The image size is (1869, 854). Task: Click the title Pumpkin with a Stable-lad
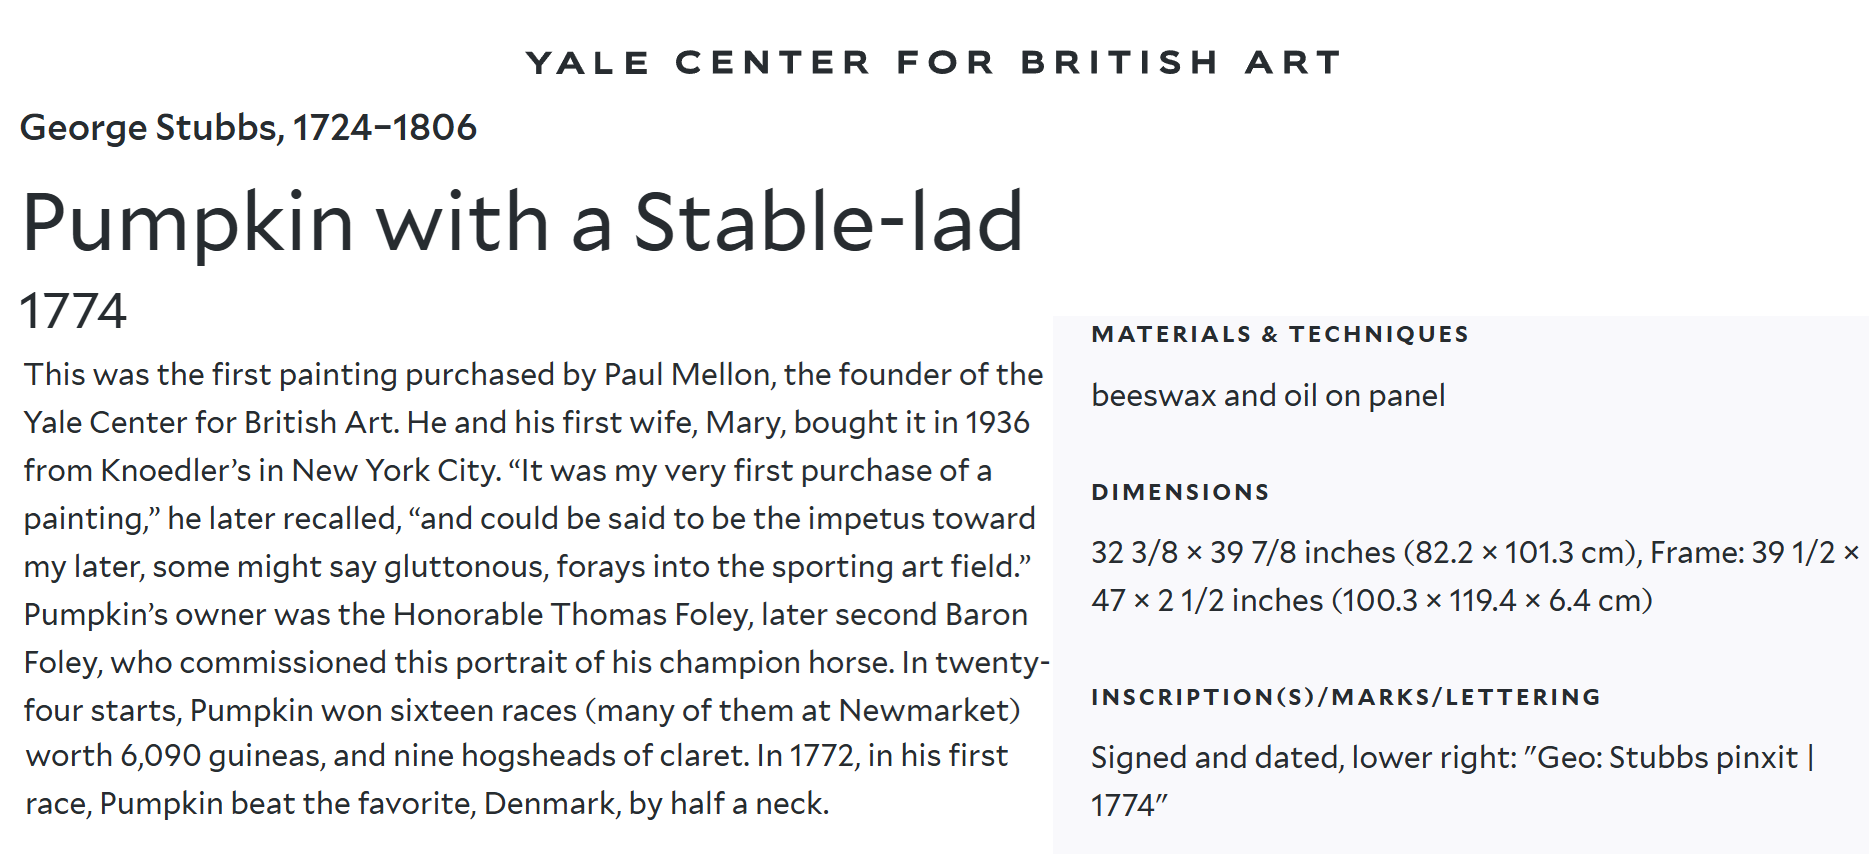tap(523, 222)
